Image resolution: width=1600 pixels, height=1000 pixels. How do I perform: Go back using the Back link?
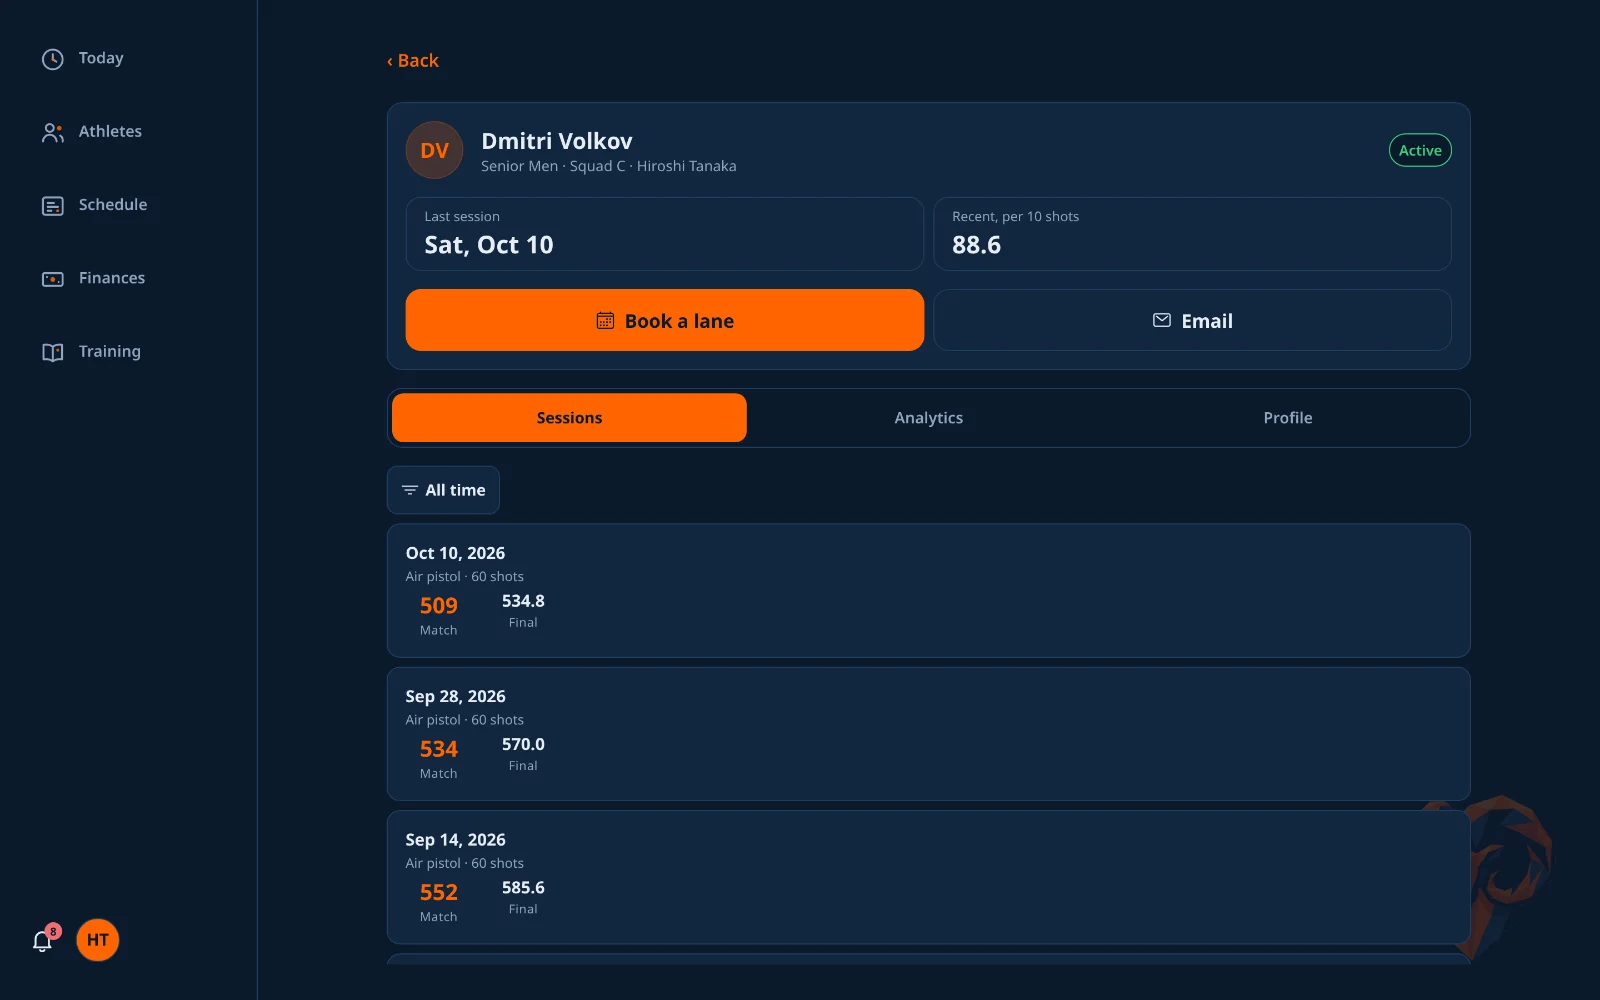[x=413, y=61]
